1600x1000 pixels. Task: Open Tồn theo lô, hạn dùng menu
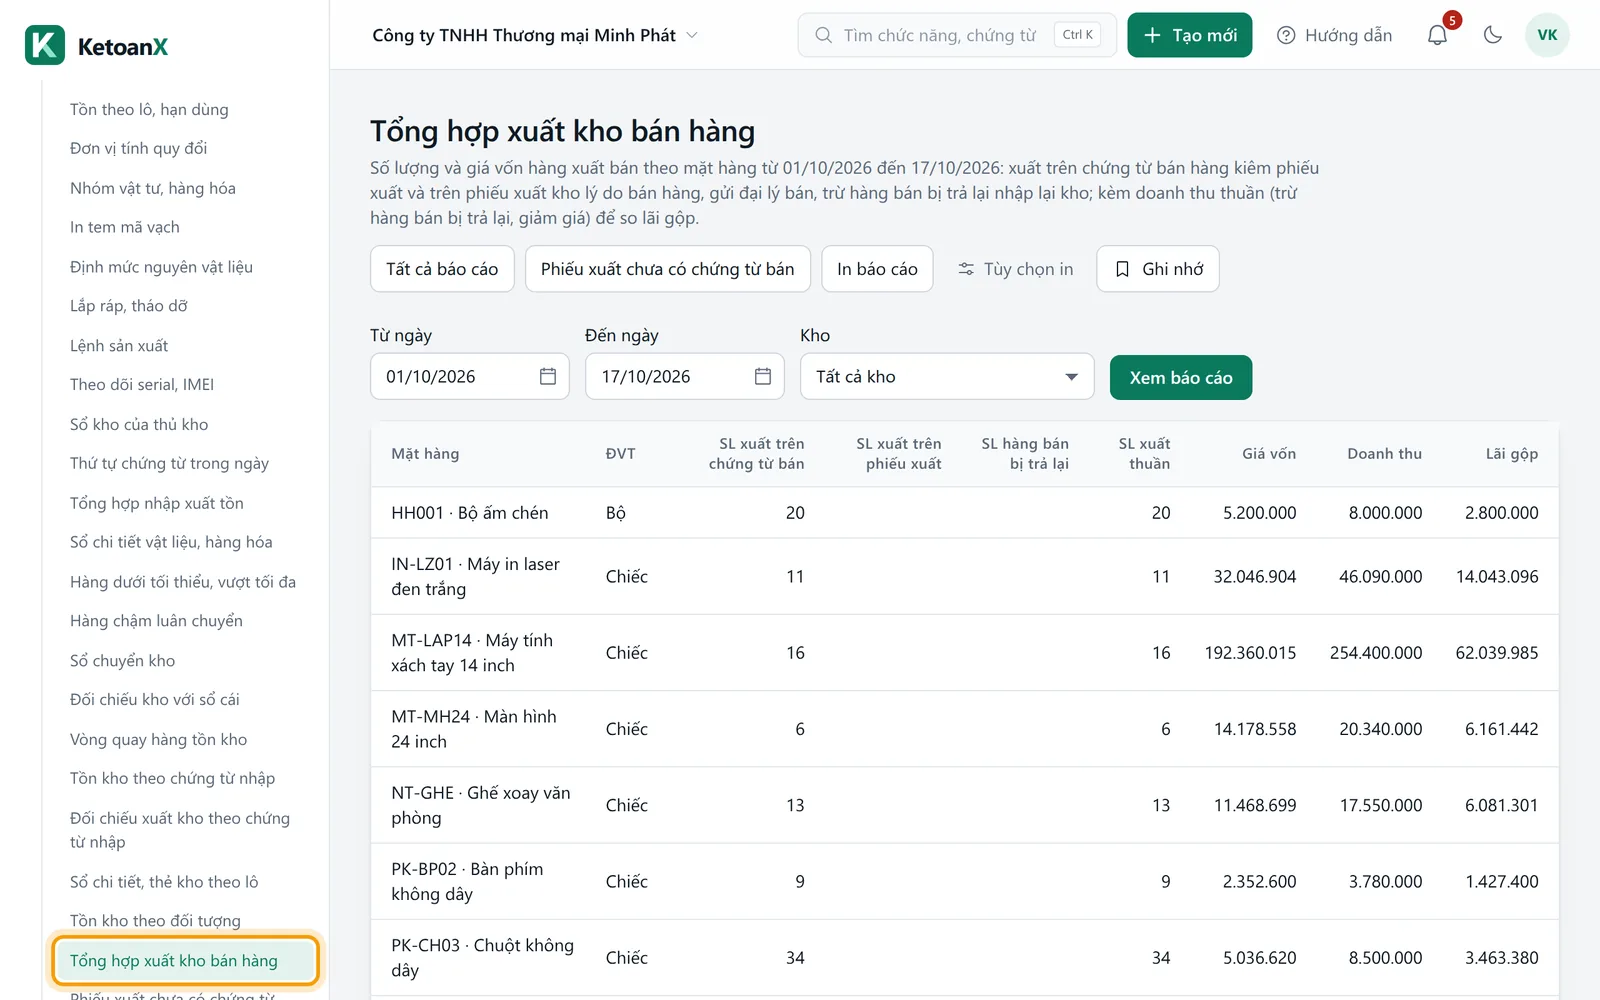[x=149, y=109]
